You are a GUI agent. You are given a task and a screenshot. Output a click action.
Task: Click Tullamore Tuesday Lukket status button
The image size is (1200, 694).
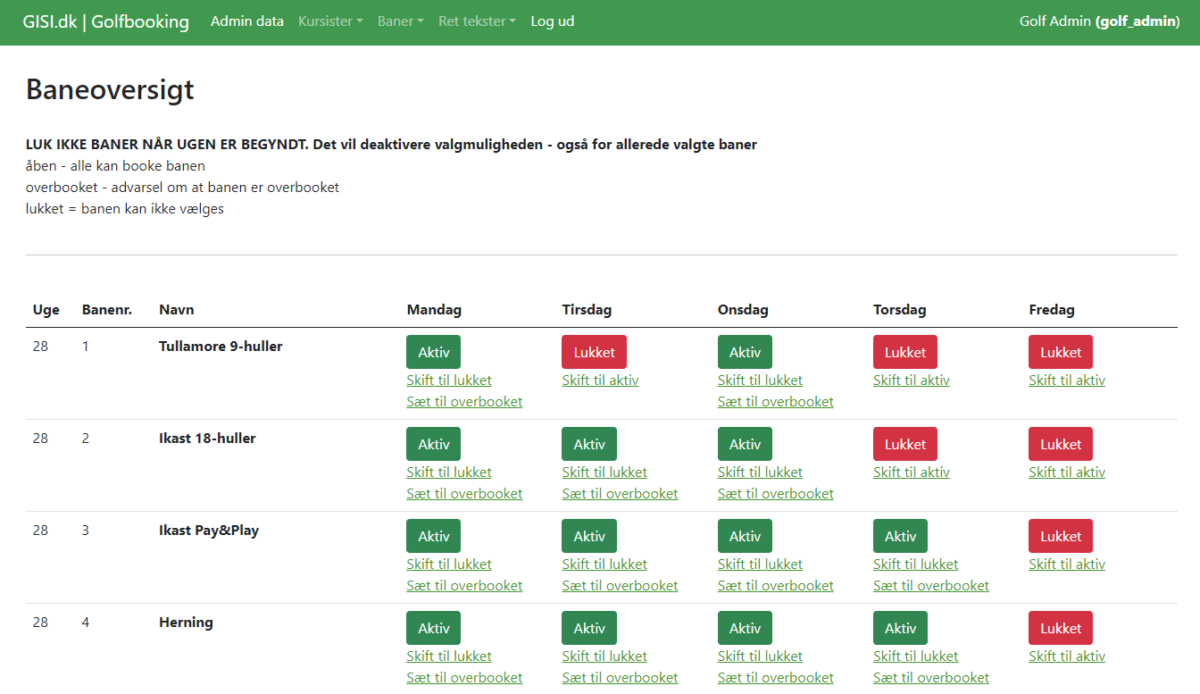click(594, 352)
